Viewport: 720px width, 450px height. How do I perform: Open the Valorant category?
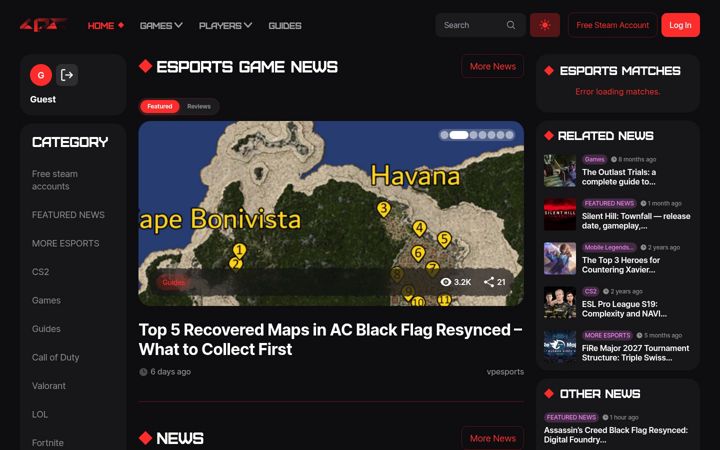[49, 386]
